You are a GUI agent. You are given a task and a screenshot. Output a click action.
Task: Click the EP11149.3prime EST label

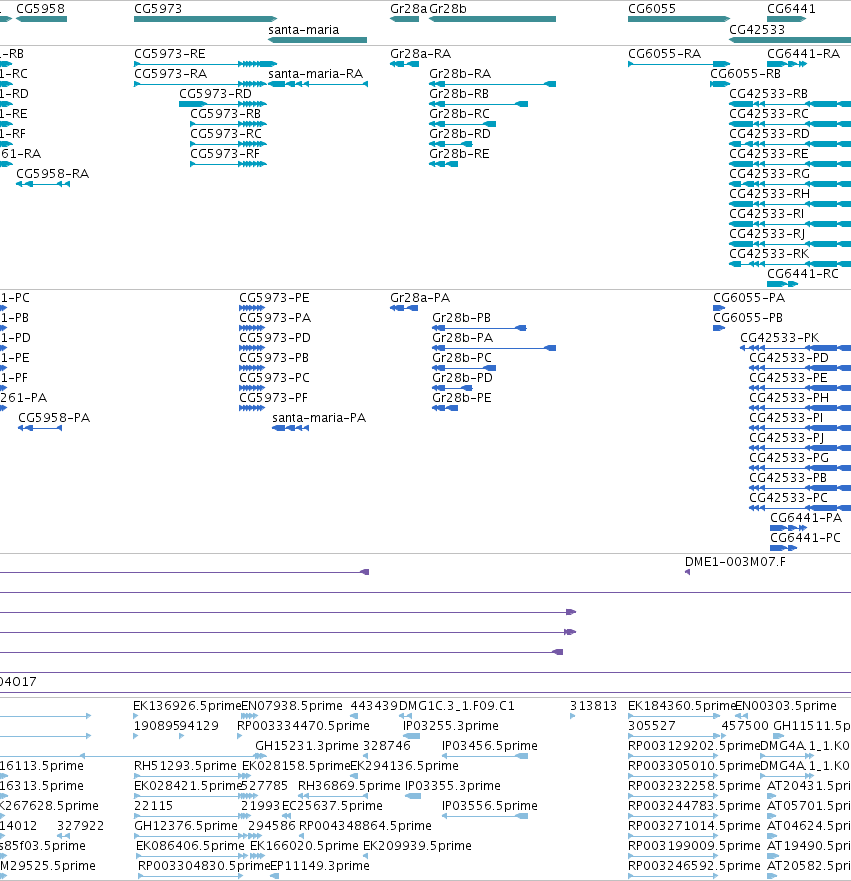(320, 866)
